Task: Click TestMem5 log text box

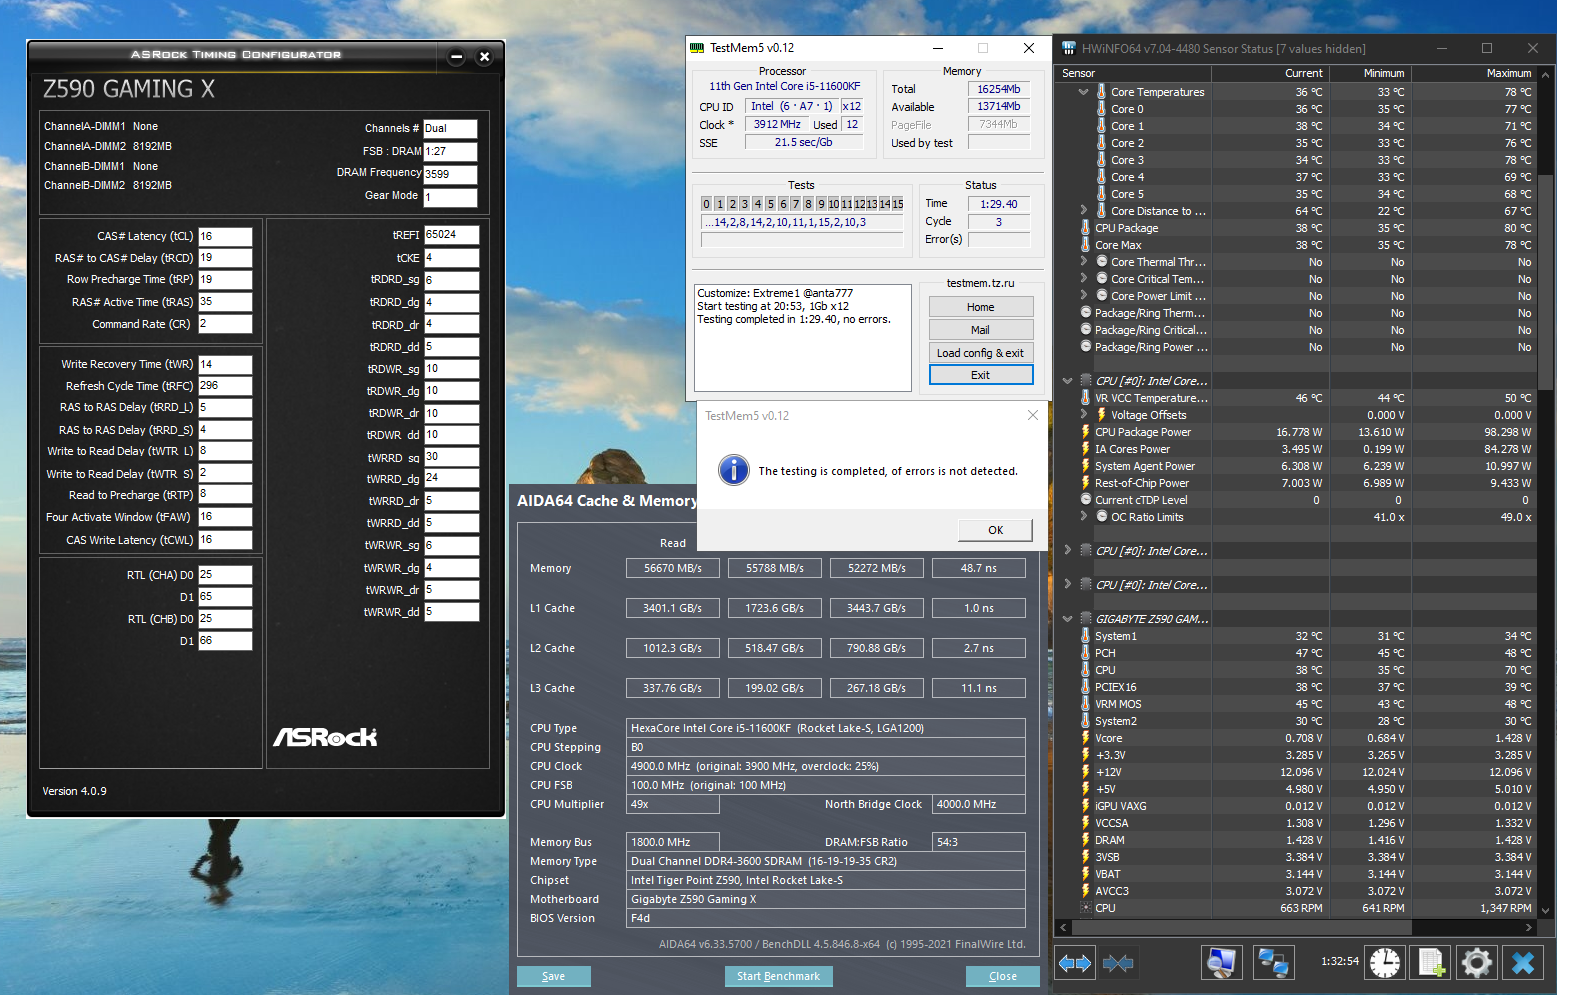Action: [x=803, y=338]
